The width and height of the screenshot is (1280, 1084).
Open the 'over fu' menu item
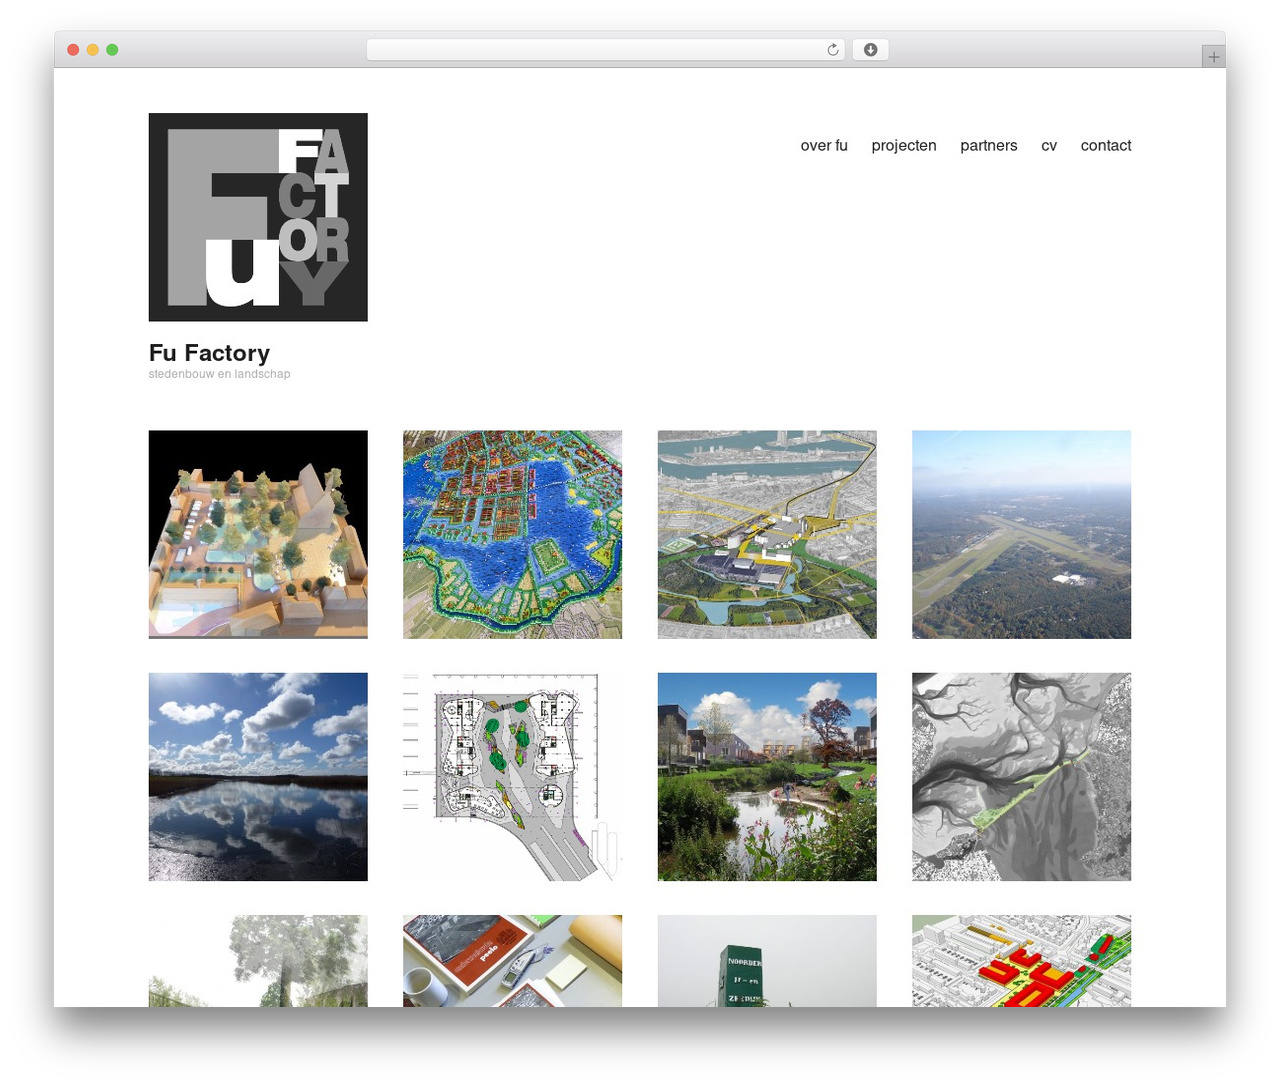pos(824,145)
